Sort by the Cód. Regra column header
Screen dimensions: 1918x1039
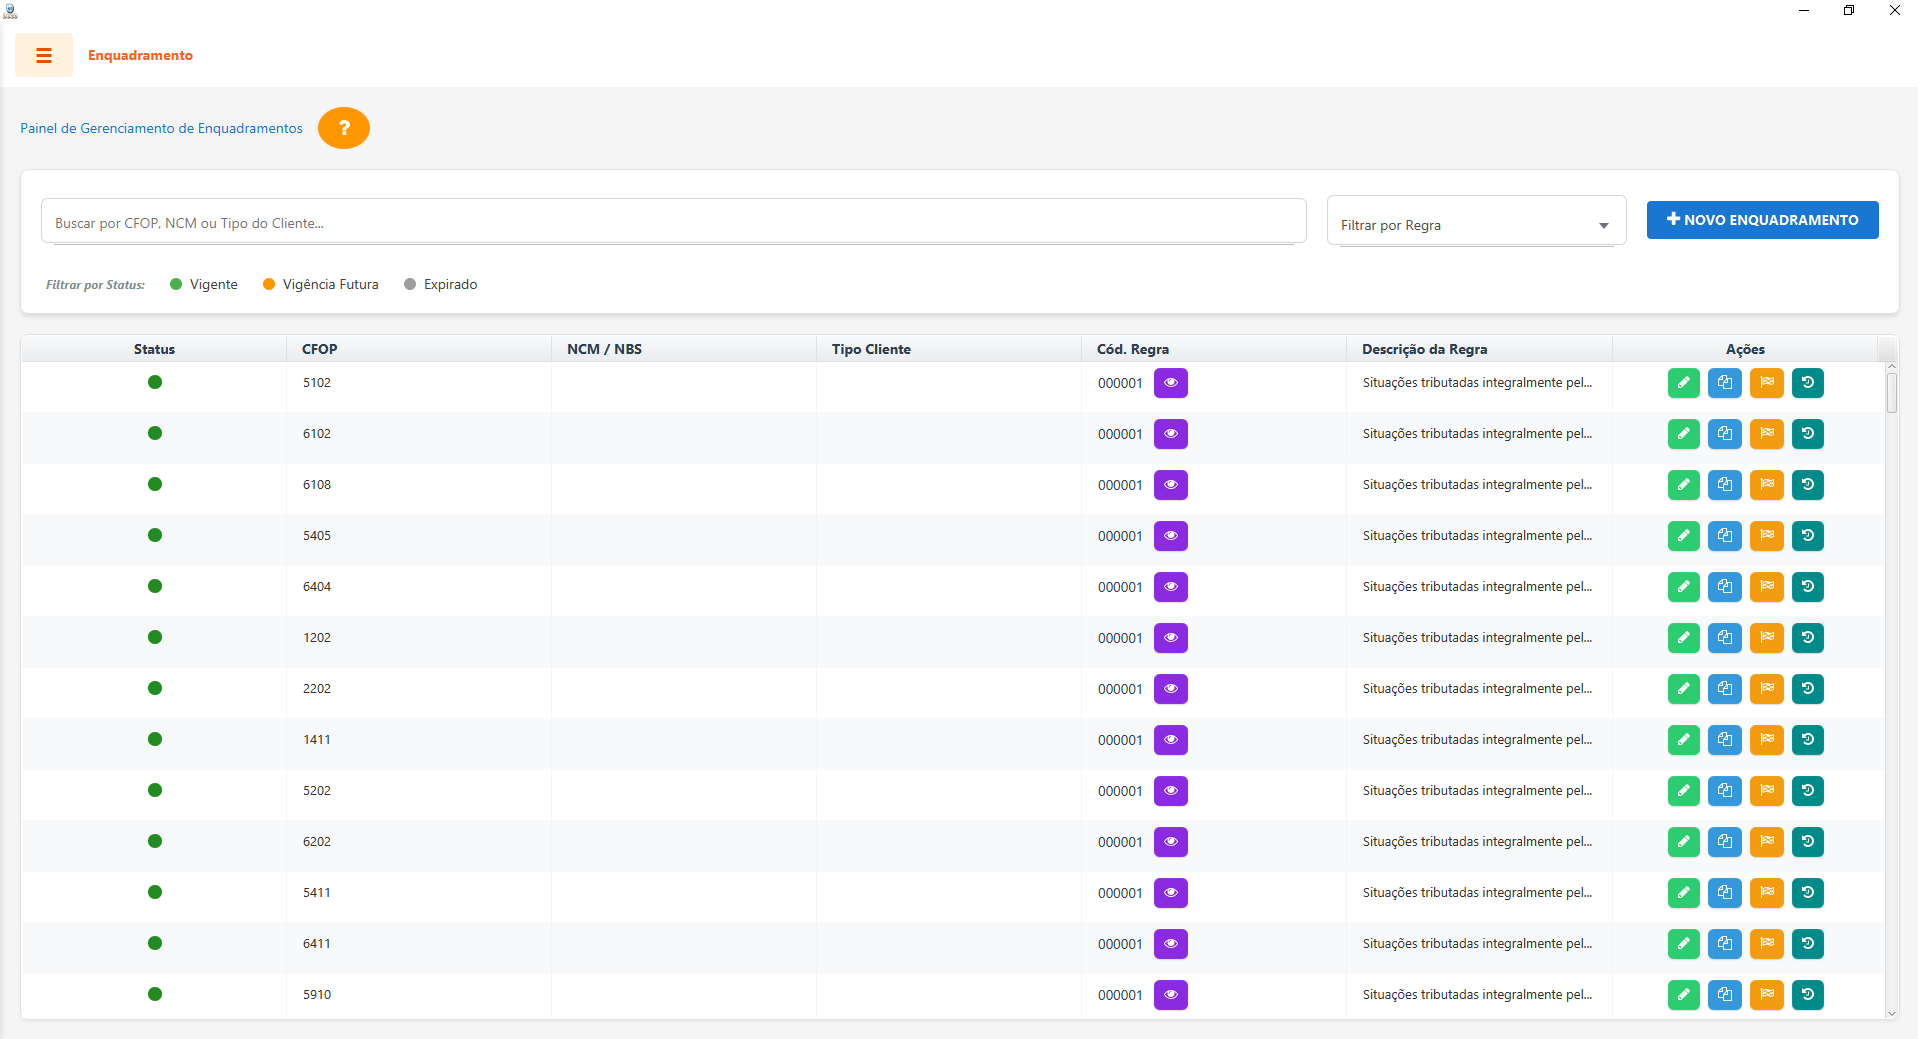(x=1214, y=349)
